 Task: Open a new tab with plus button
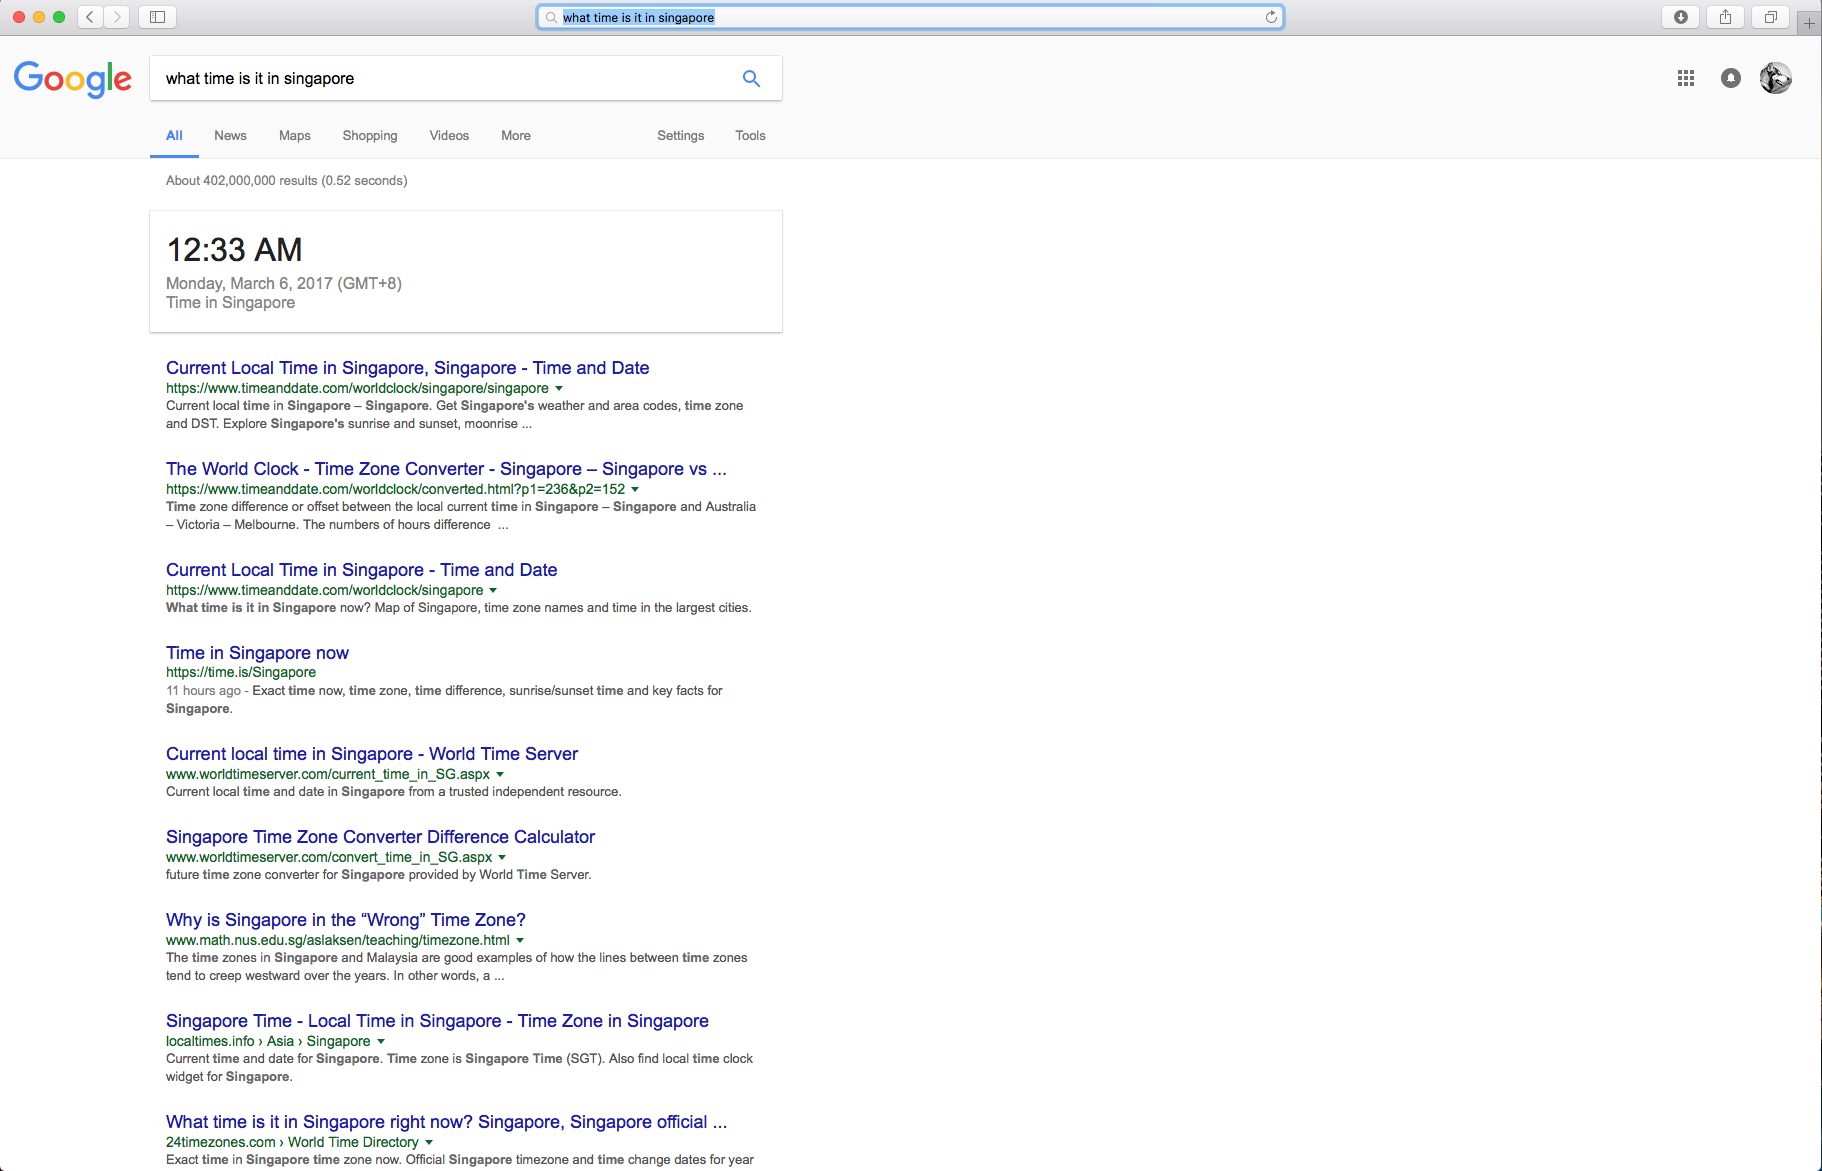(1809, 23)
